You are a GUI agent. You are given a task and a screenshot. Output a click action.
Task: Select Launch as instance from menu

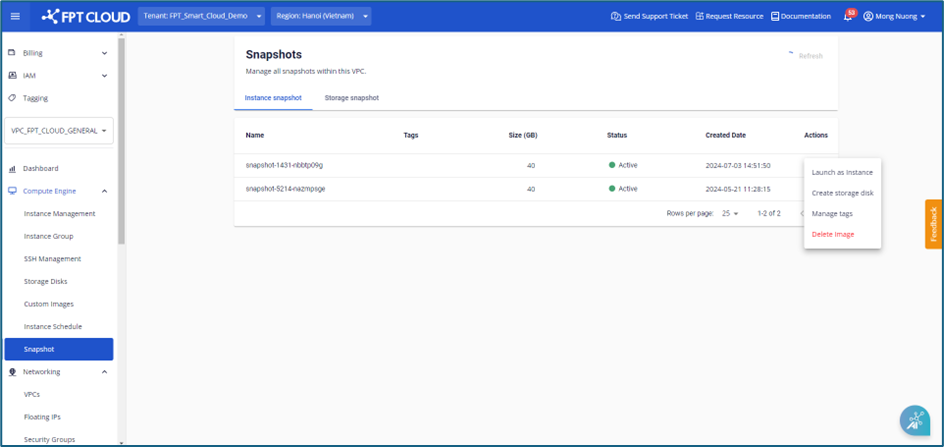click(x=841, y=172)
